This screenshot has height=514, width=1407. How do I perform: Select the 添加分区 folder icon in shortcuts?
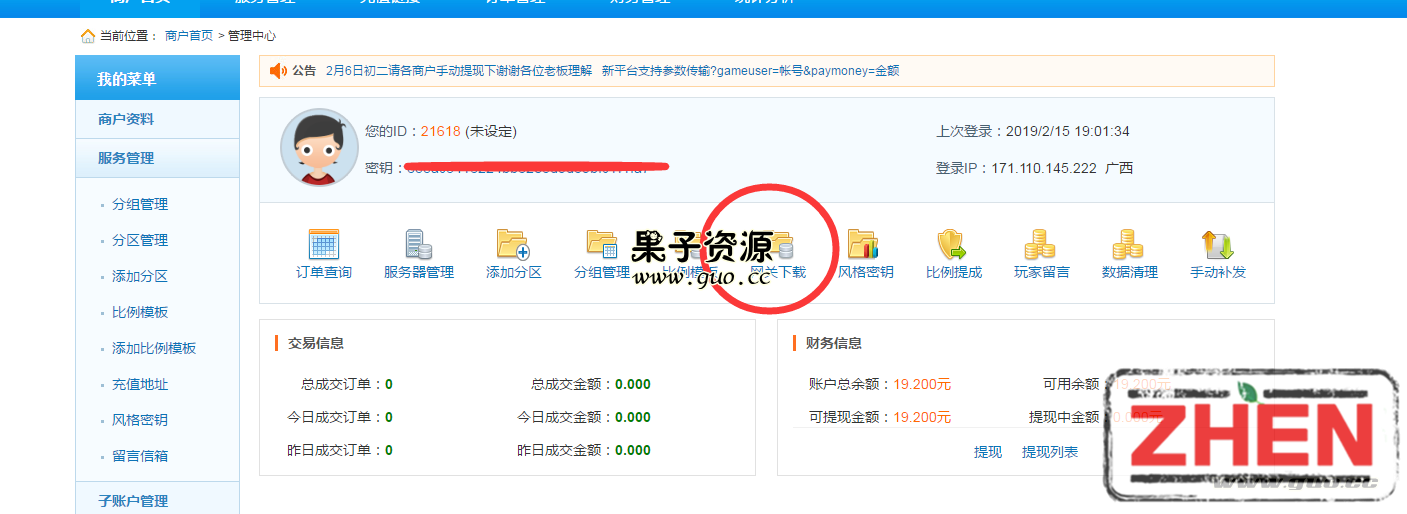(x=513, y=245)
